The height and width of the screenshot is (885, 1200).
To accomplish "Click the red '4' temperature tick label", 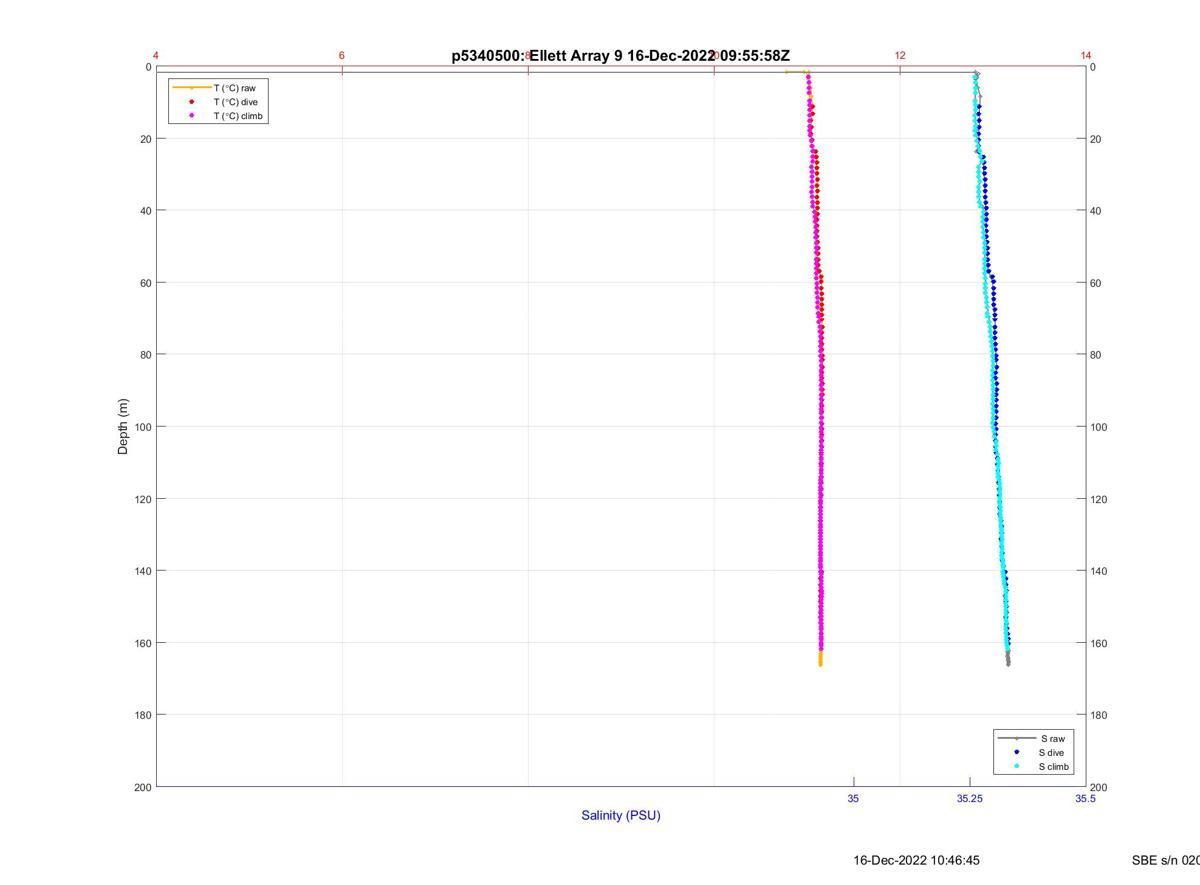I will 156,56.
